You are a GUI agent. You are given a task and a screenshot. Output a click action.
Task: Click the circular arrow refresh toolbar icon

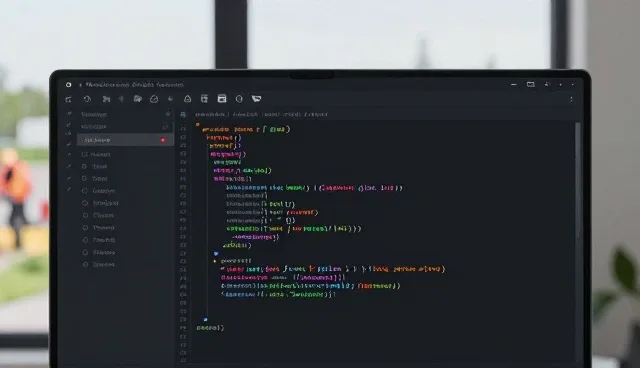87,99
